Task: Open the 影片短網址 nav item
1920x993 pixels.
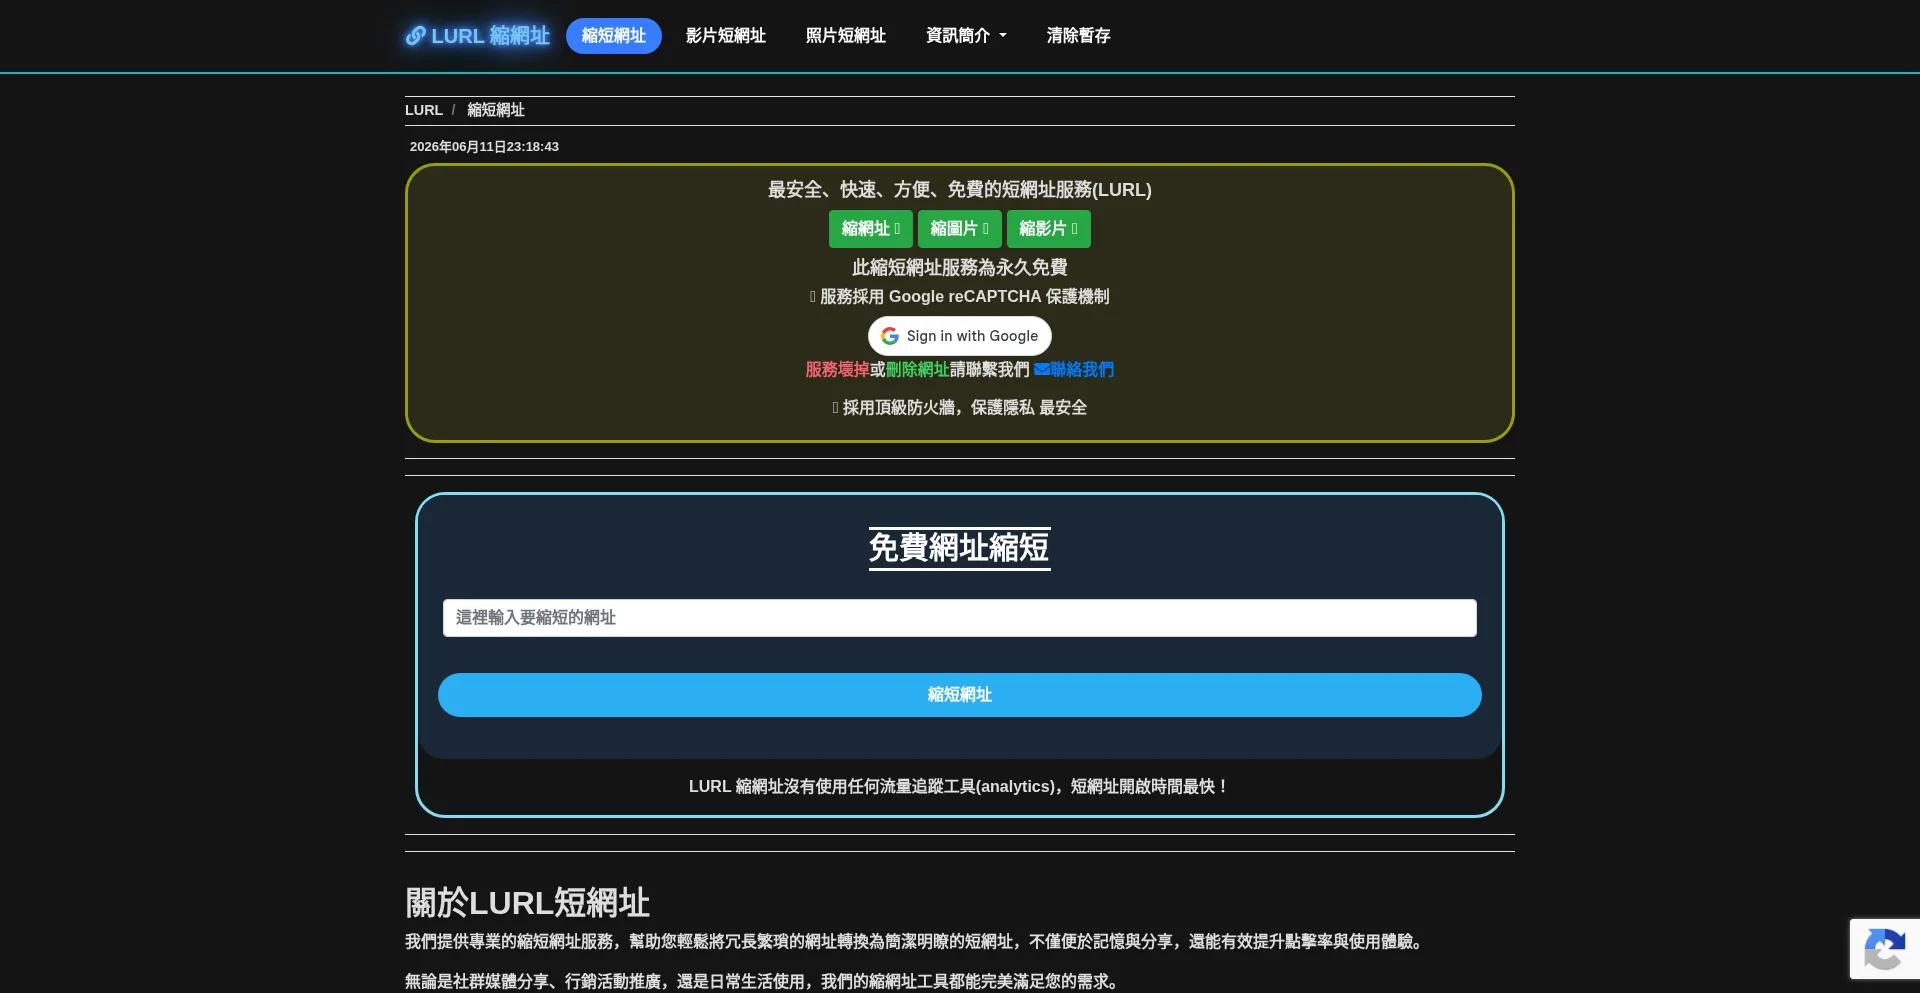Action: click(726, 36)
